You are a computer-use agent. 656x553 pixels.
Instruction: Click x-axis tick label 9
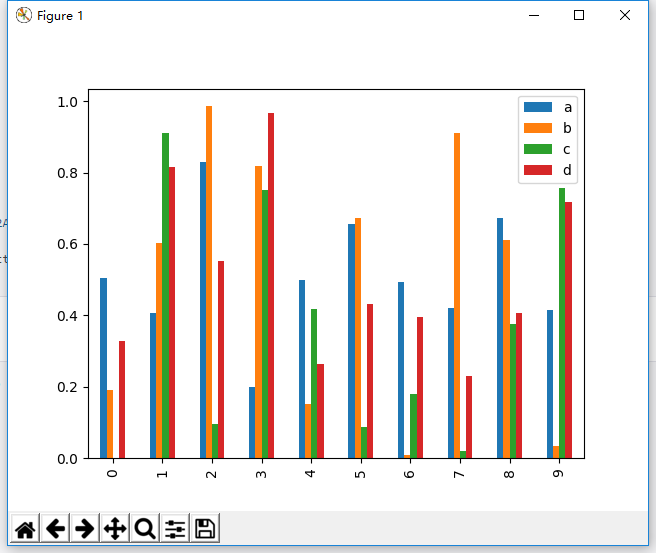click(x=559, y=474)
